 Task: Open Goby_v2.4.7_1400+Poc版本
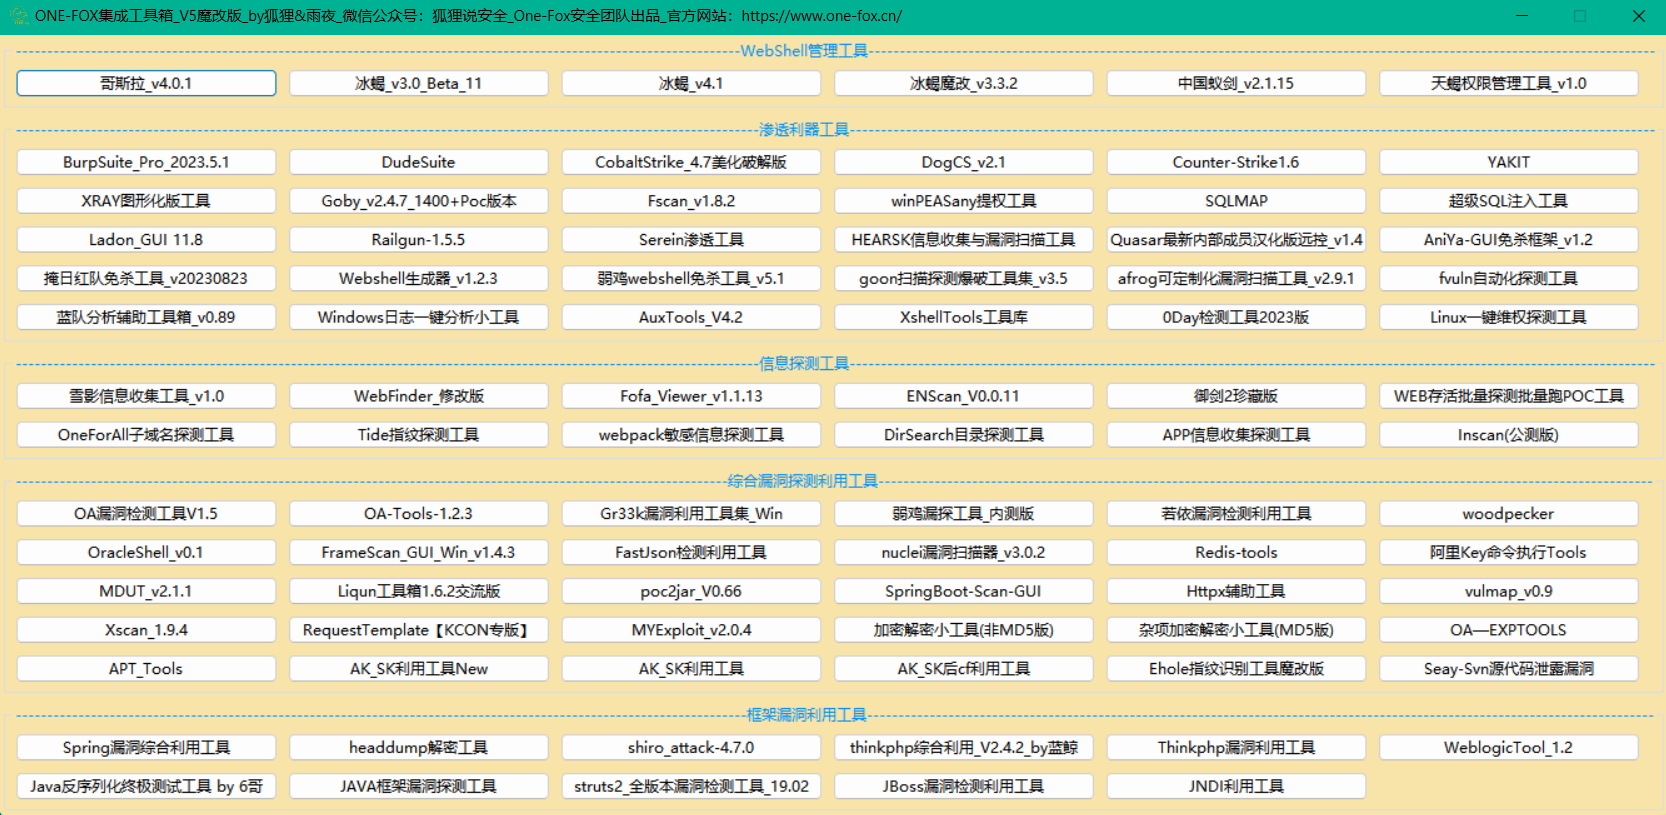[419, 201]
